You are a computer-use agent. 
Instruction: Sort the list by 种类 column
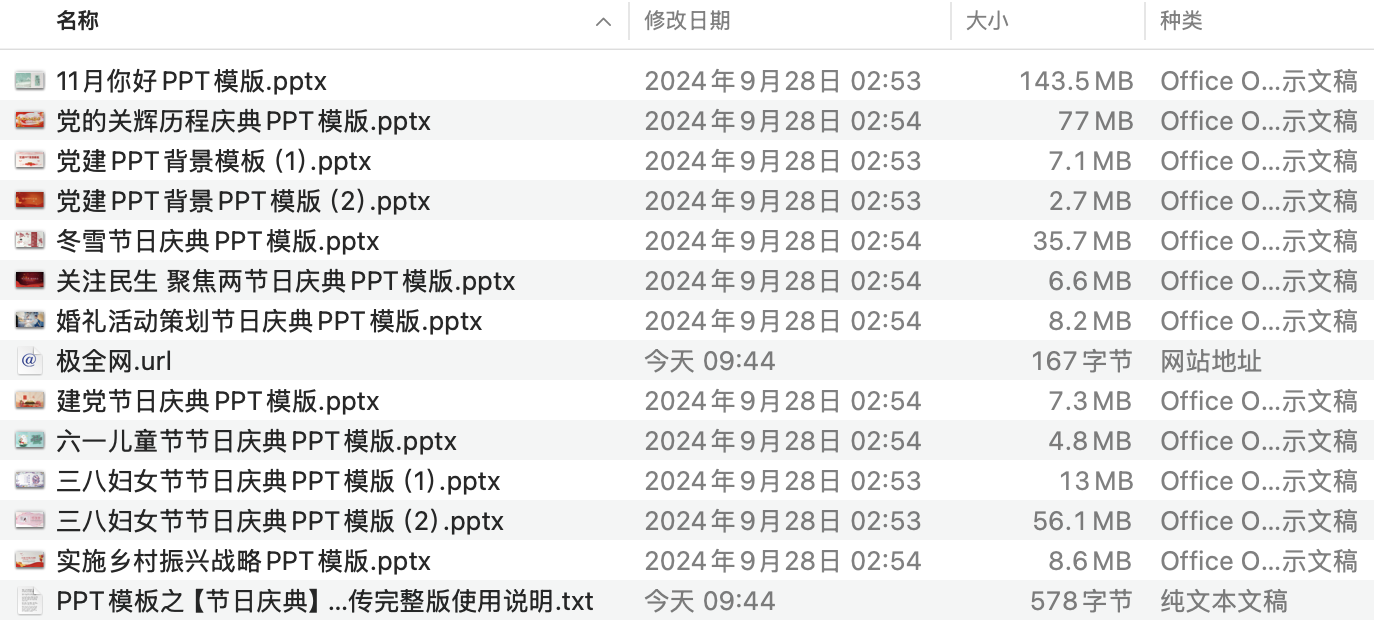click(x=1181, y=21)
